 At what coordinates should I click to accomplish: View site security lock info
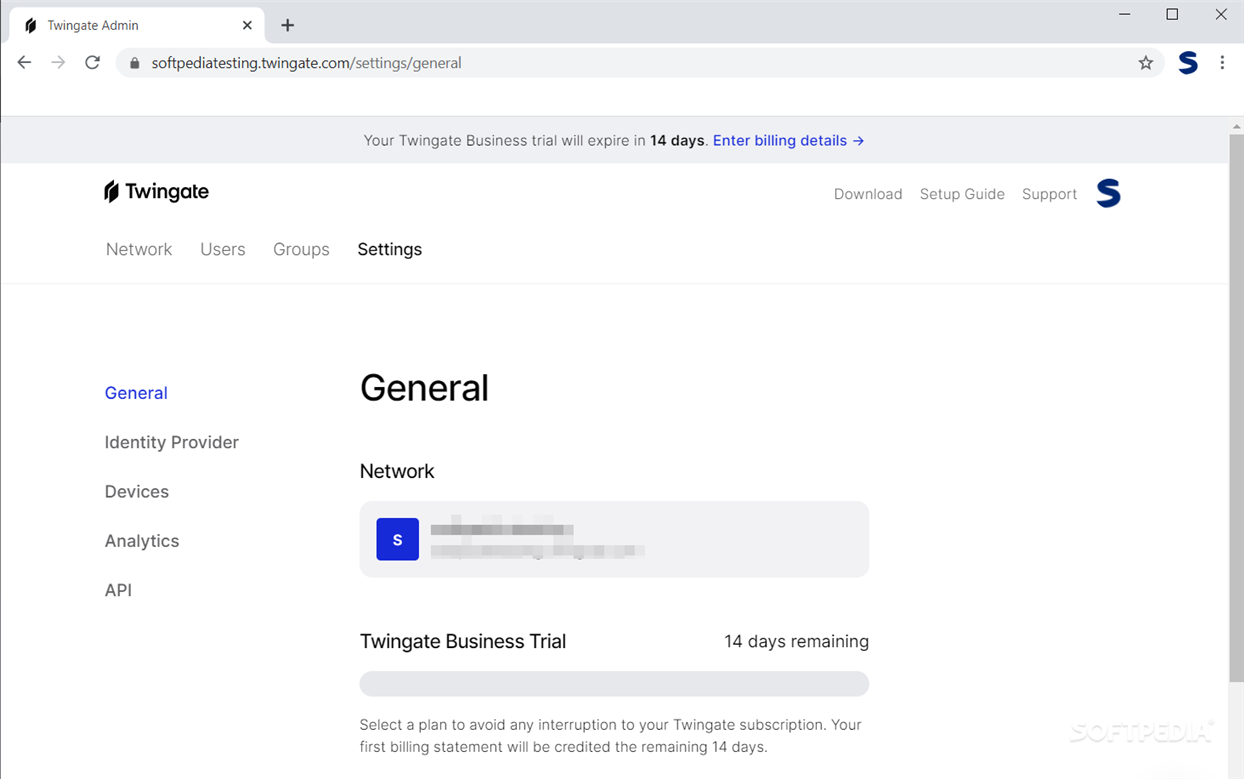pyautogui.click(x=135, y=63)
